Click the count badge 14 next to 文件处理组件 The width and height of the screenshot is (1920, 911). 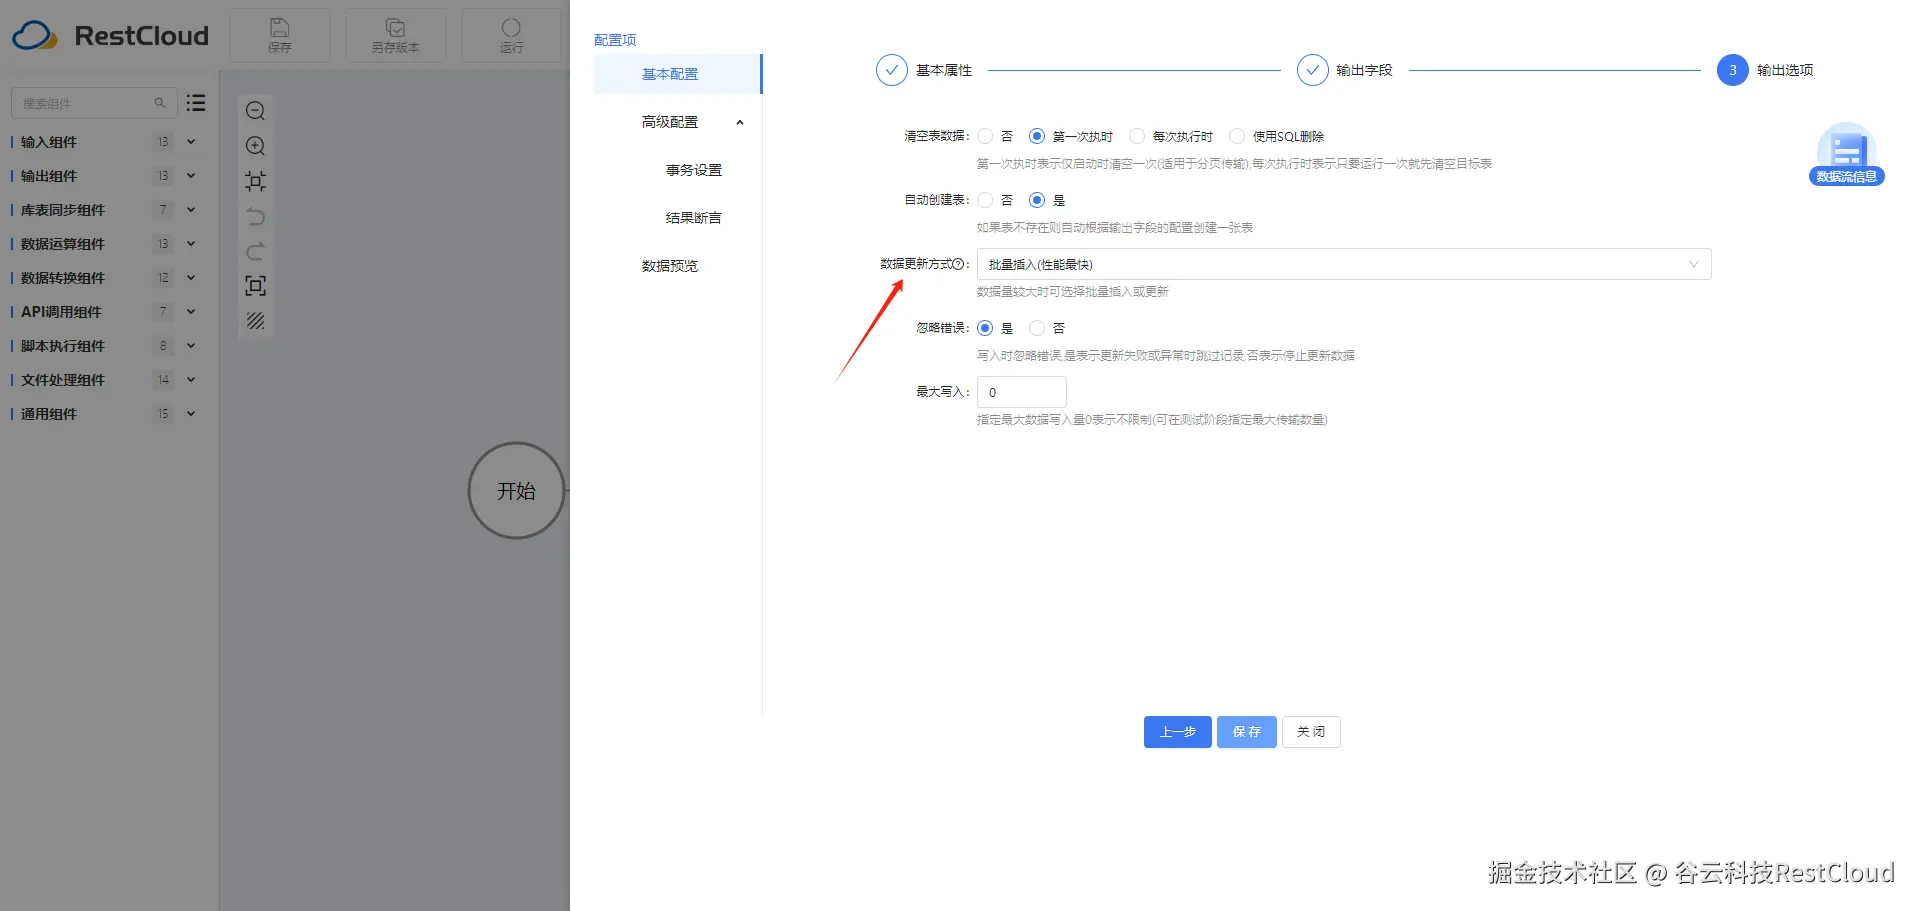(x=163, y=380)
